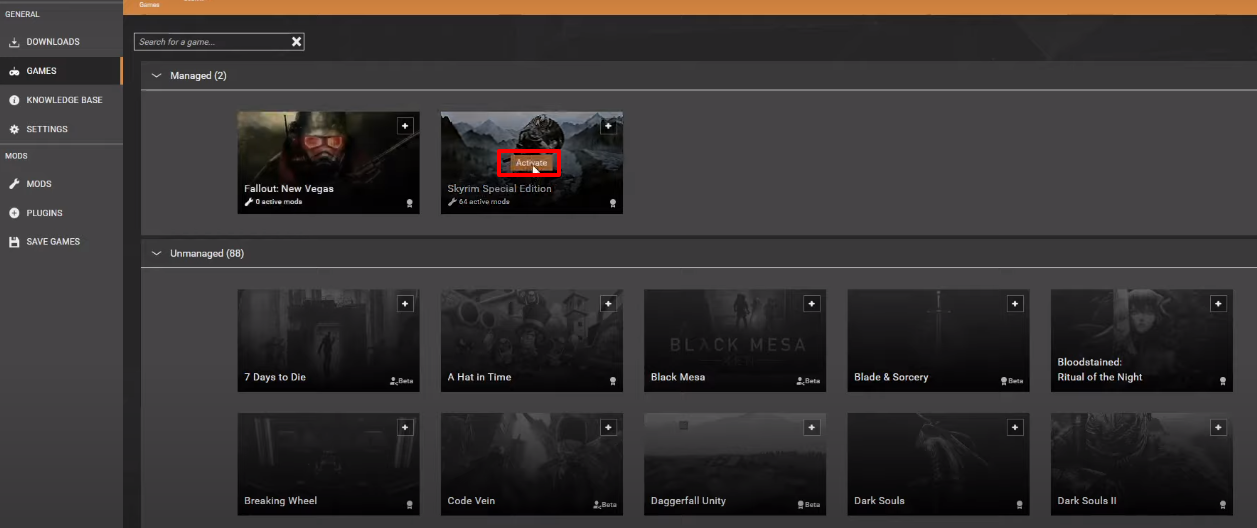This screenshot has width=1257, height=528.
Task: Click the '64 active mods' text
Action: click(x=484, y=202)
